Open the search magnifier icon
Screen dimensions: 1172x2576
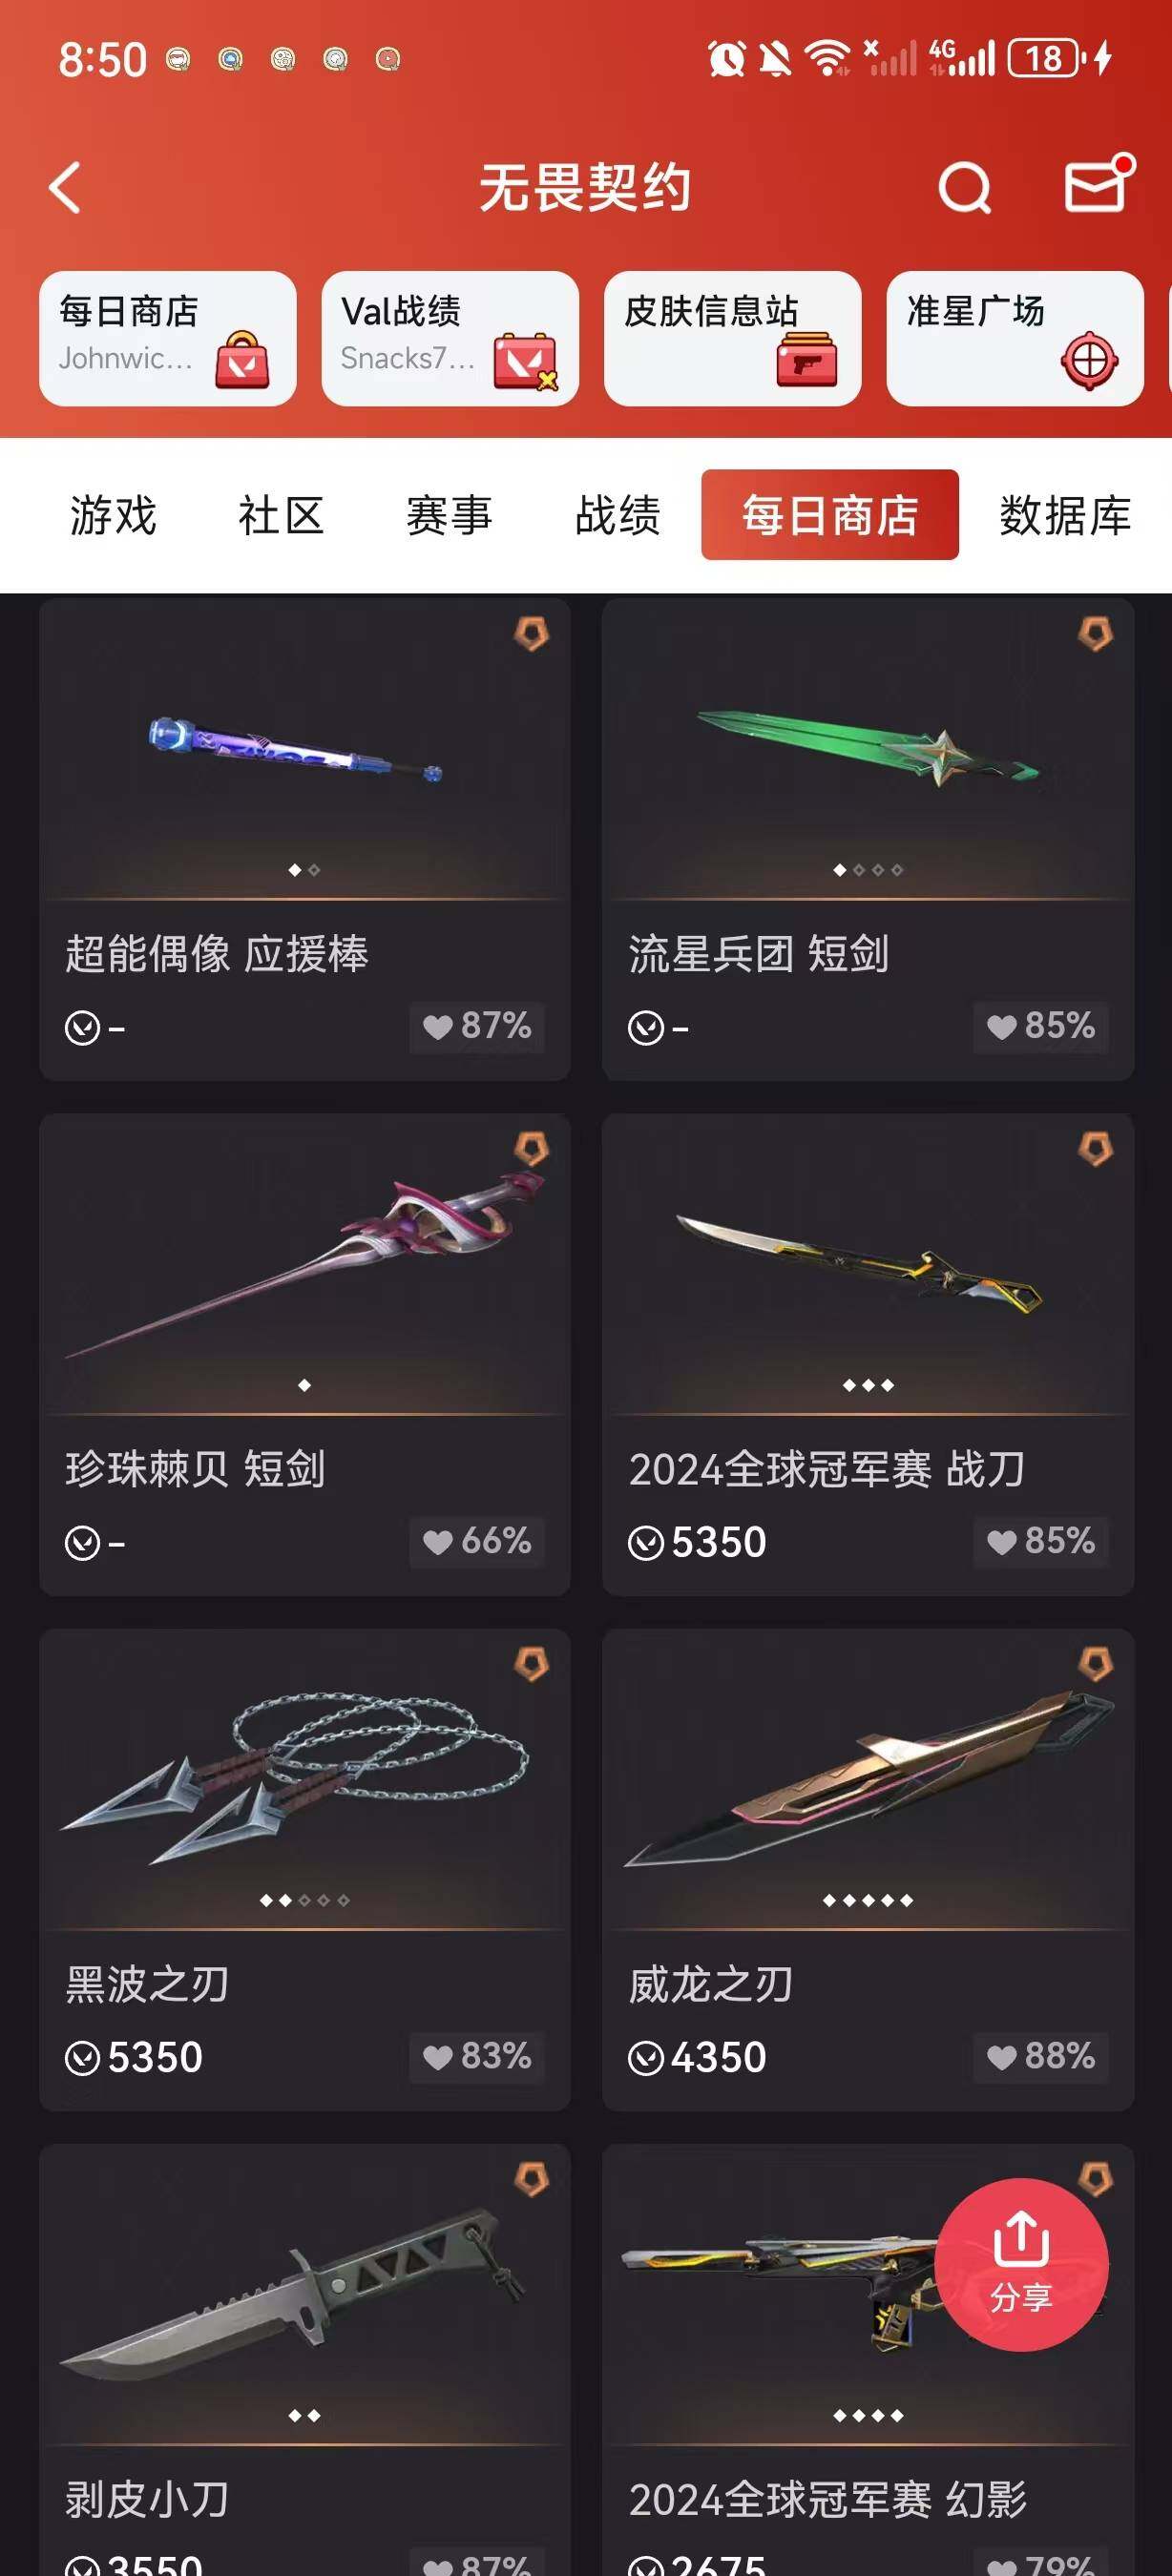pyautogui.click(x=964, y=188)
